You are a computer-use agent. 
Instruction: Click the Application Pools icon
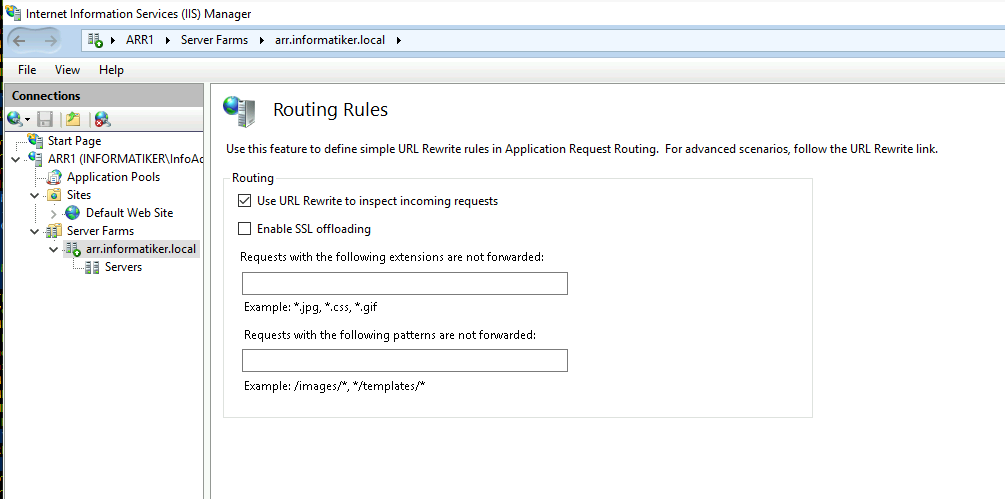click(55, 177)
